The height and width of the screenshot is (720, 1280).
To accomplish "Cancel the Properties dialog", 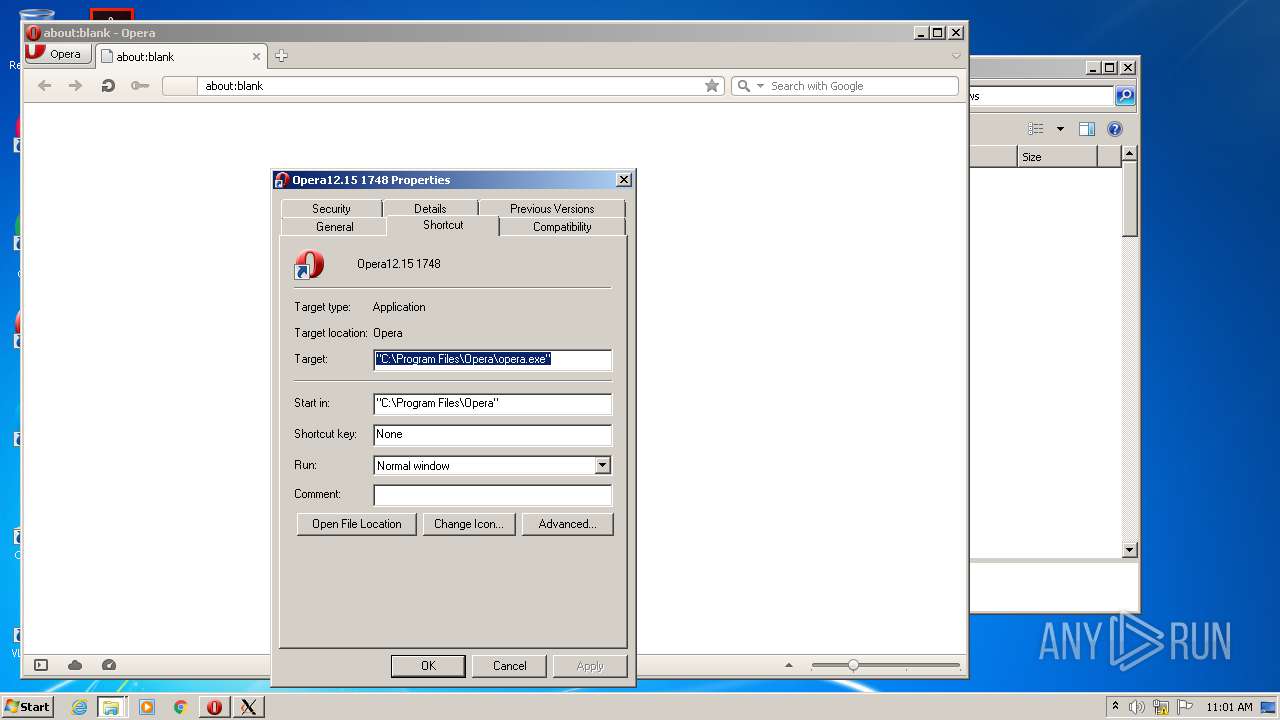I will click(x=509, y=666).
